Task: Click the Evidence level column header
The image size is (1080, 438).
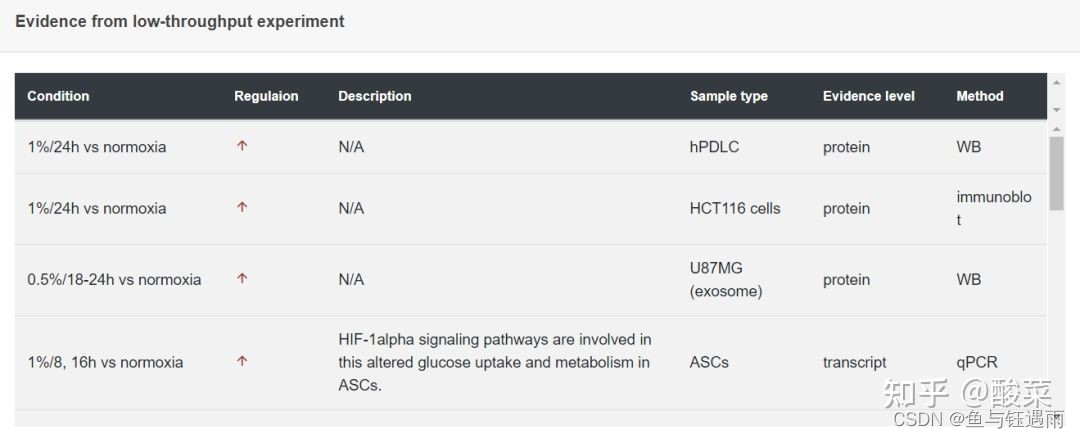Action: (x=869, y=96)
